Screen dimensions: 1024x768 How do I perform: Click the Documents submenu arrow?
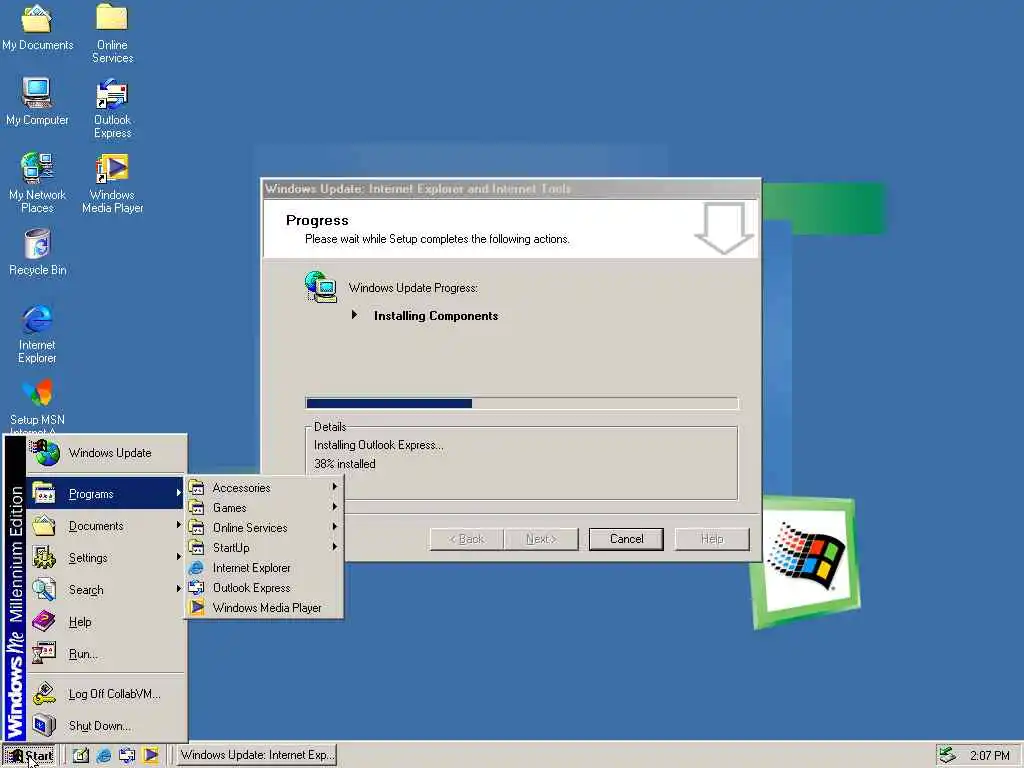click(x=178, y=524)
